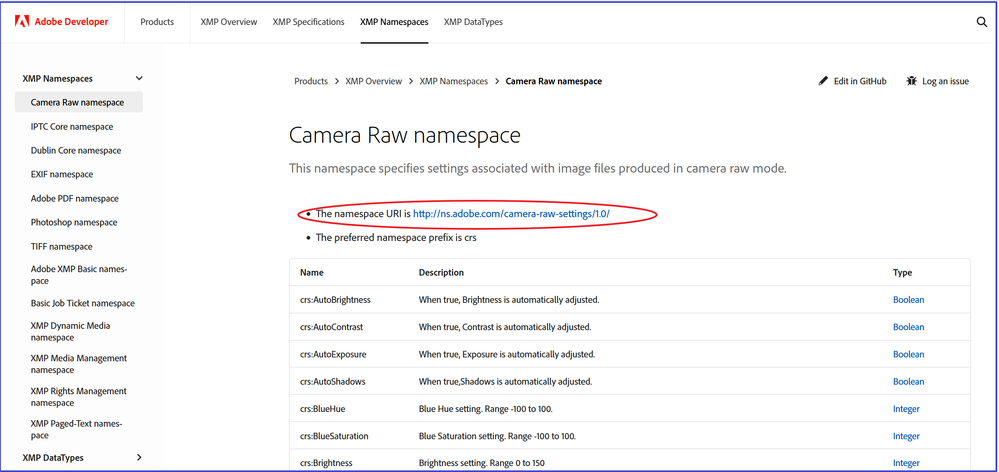Viewport: 999px width, 472px height.
Task: Expand the XMP DataTypes sidebar section
Action: coord(139,458)
